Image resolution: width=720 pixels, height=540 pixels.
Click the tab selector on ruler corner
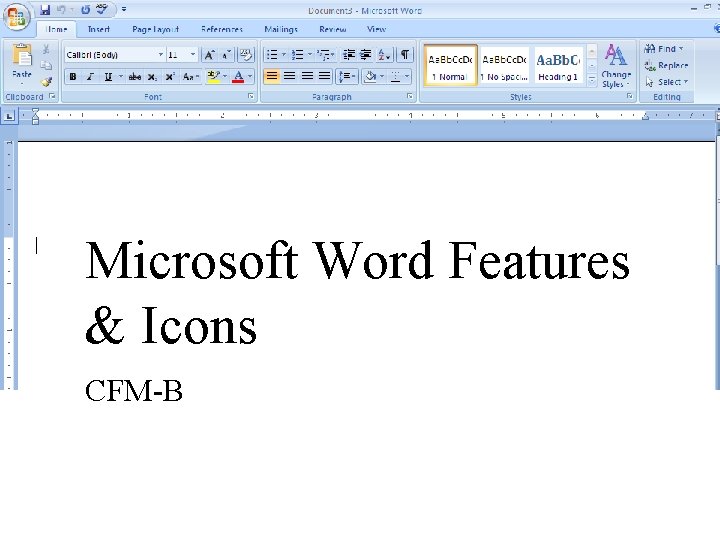coord(9,116)
